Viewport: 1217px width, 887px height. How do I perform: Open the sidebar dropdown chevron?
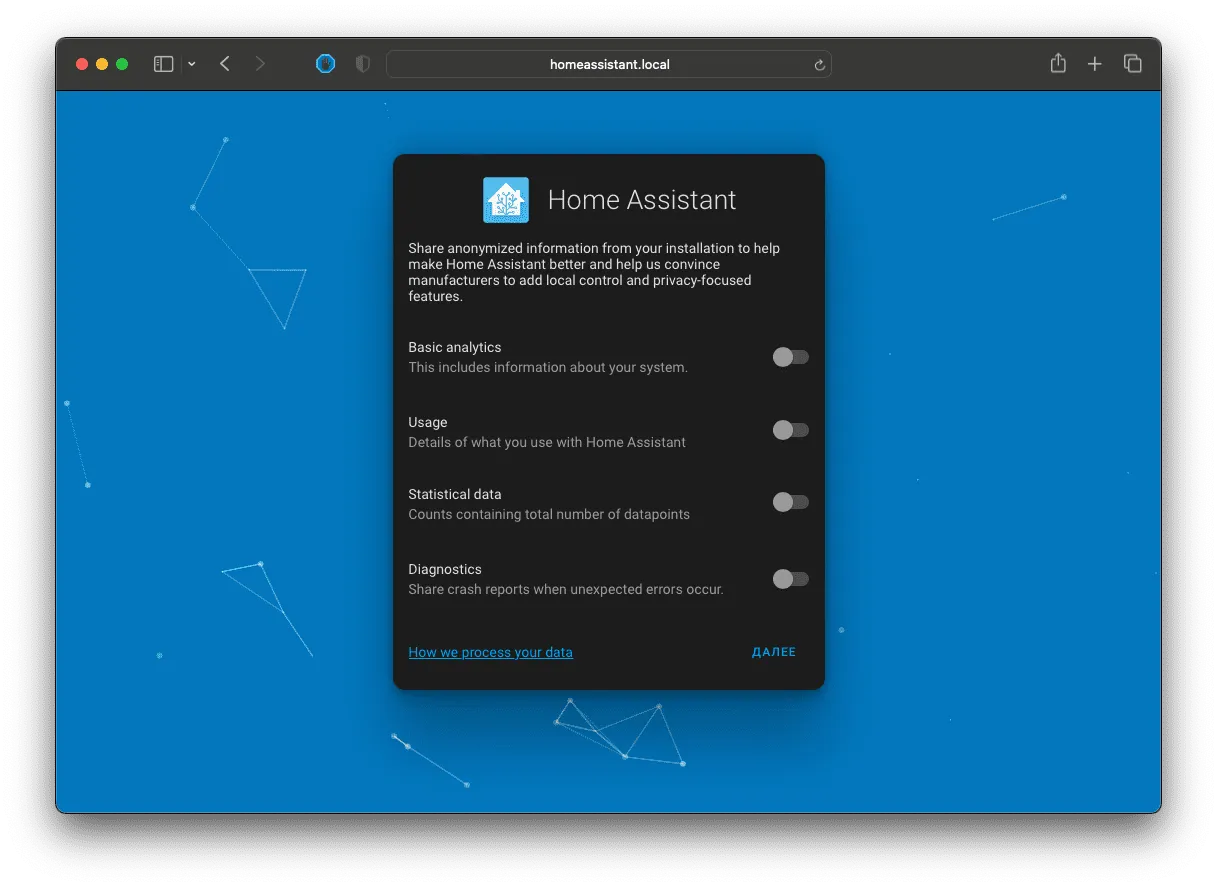click(x=192, y=64)
